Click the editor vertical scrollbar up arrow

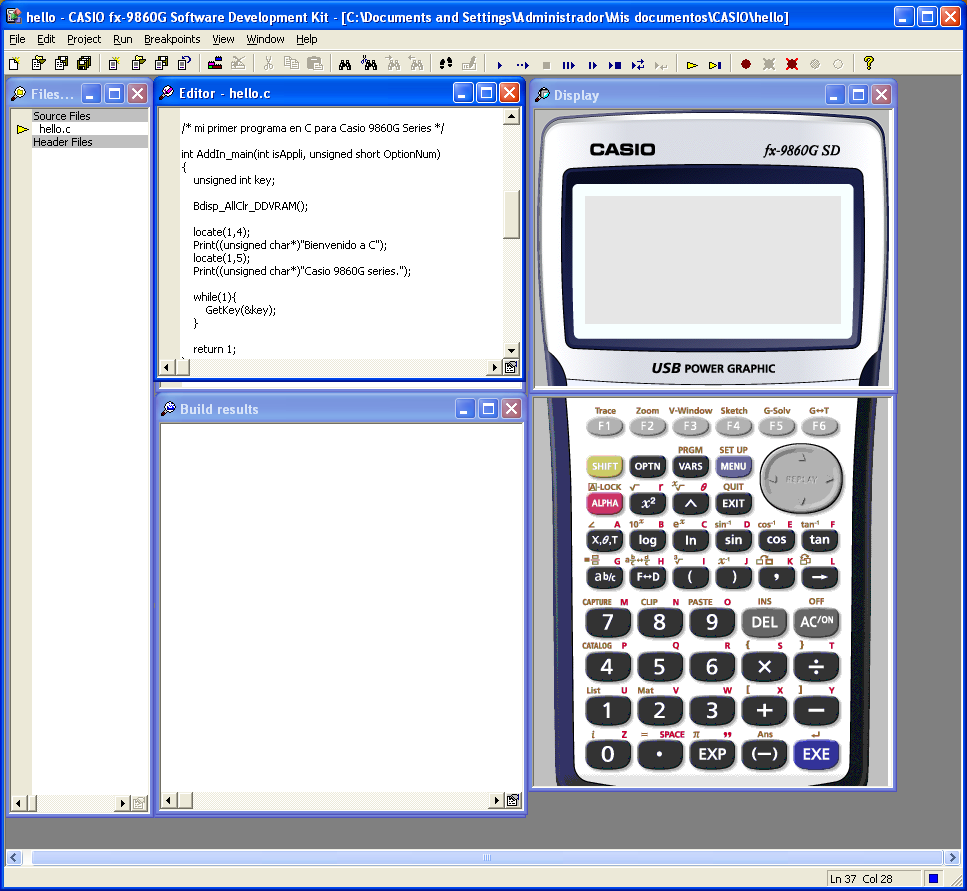point(511,116)
